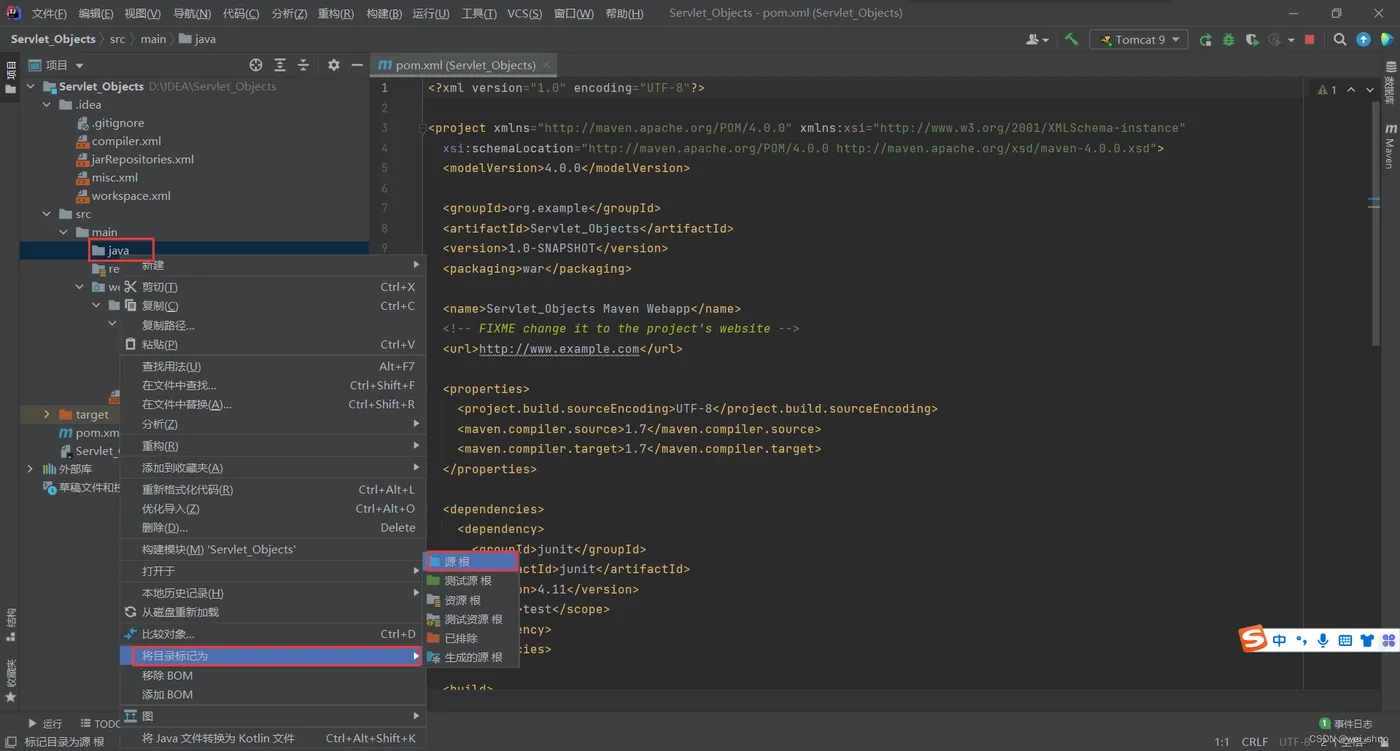Open the Database side panel icon
The width and height of the screenshot is (1400, 751).
click(x=1390, y=82)
